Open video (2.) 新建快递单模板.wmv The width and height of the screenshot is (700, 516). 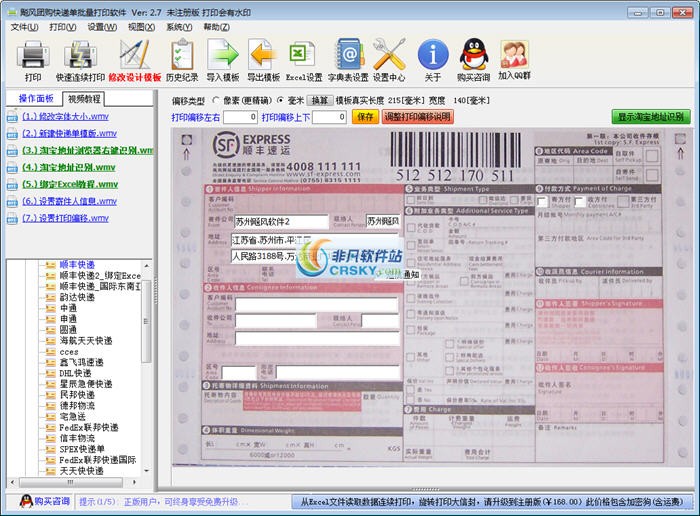(70, 133)
